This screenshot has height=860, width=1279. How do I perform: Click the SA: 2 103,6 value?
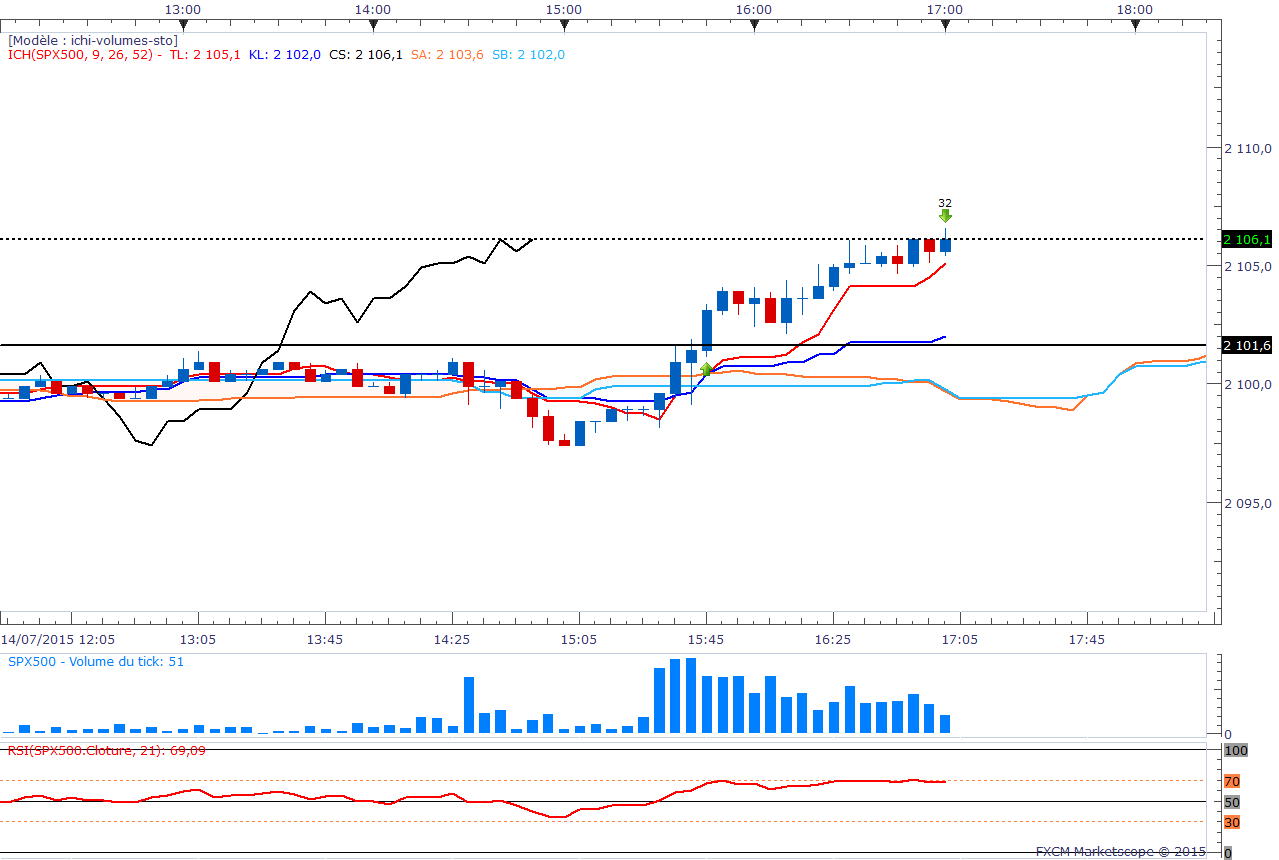[447, 55]
